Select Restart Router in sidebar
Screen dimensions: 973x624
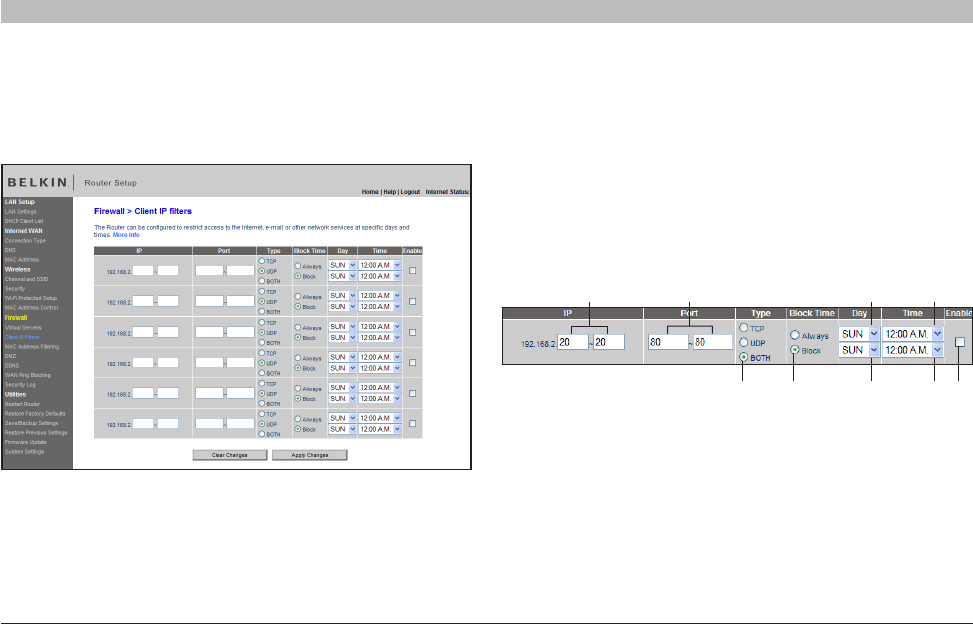(22, 404)
